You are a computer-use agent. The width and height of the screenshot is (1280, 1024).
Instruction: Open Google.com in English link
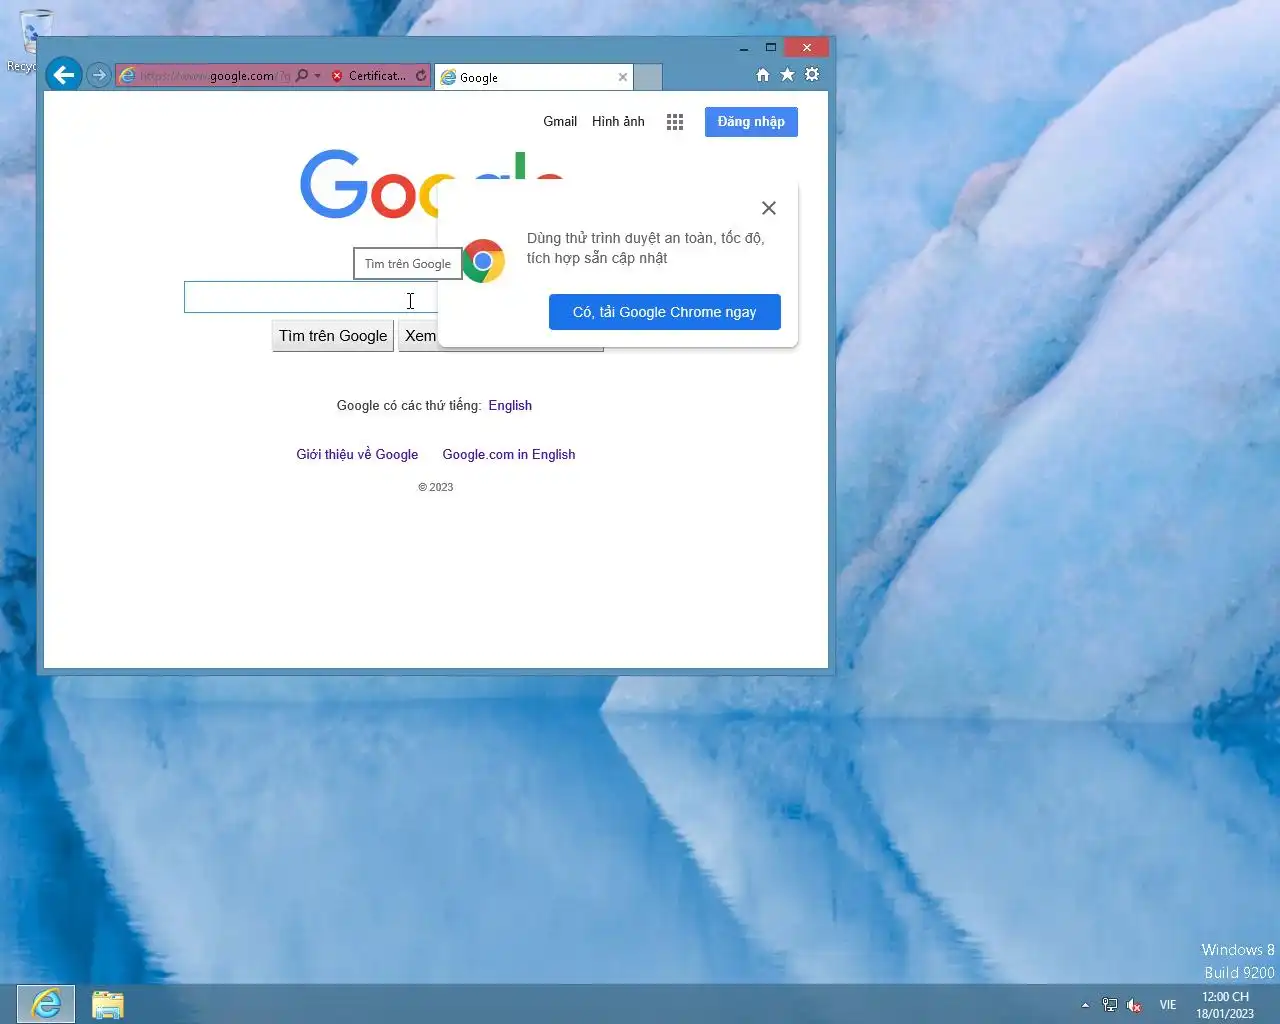tap(509, 455)
